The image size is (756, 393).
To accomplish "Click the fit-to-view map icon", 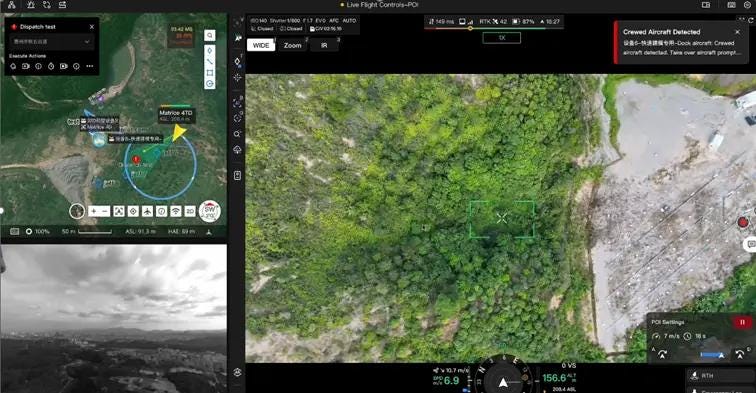I will [119, 211].
